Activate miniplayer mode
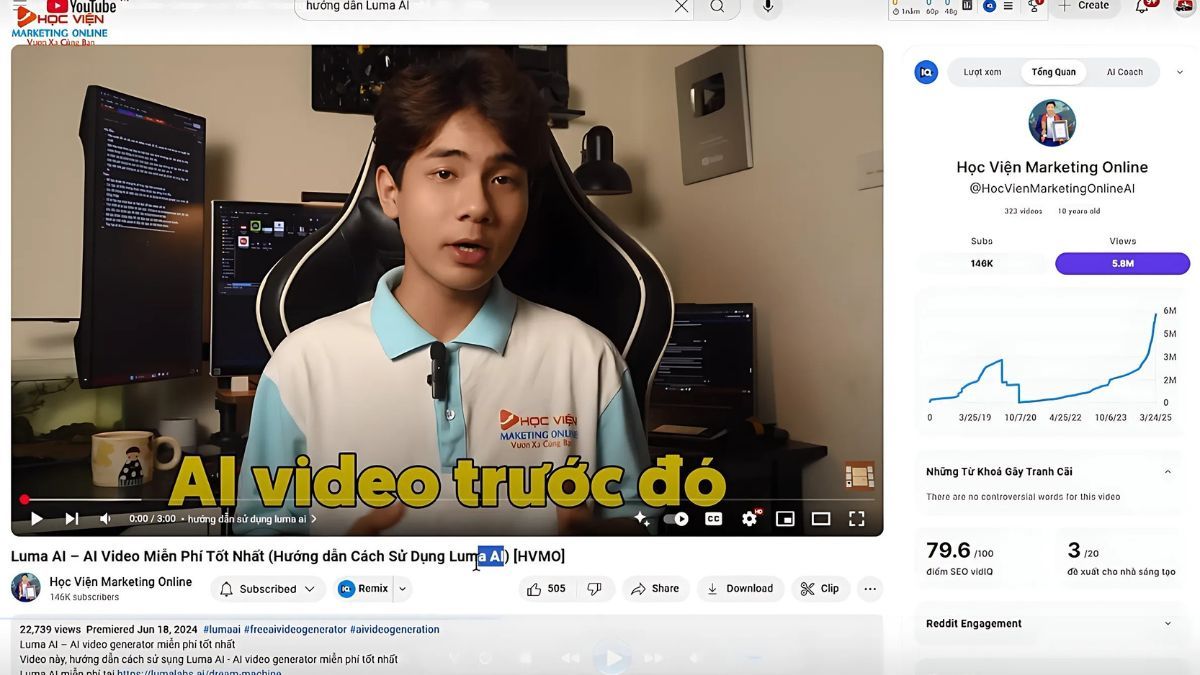Screen dimensions: 1200x675 tap(785, 518)
